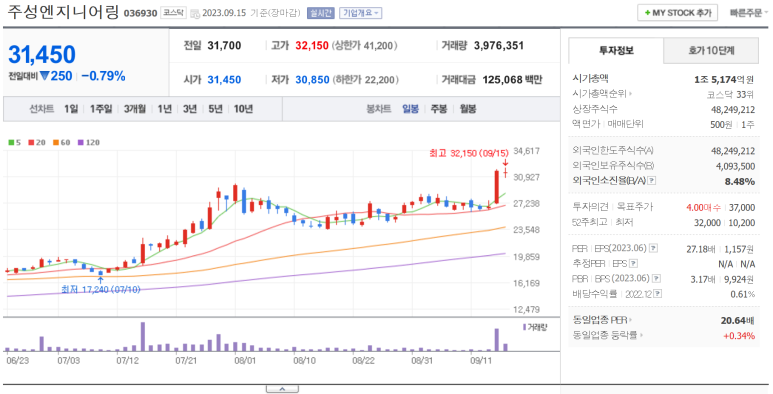Click the help icon beside 추정PER EPS

633,264
